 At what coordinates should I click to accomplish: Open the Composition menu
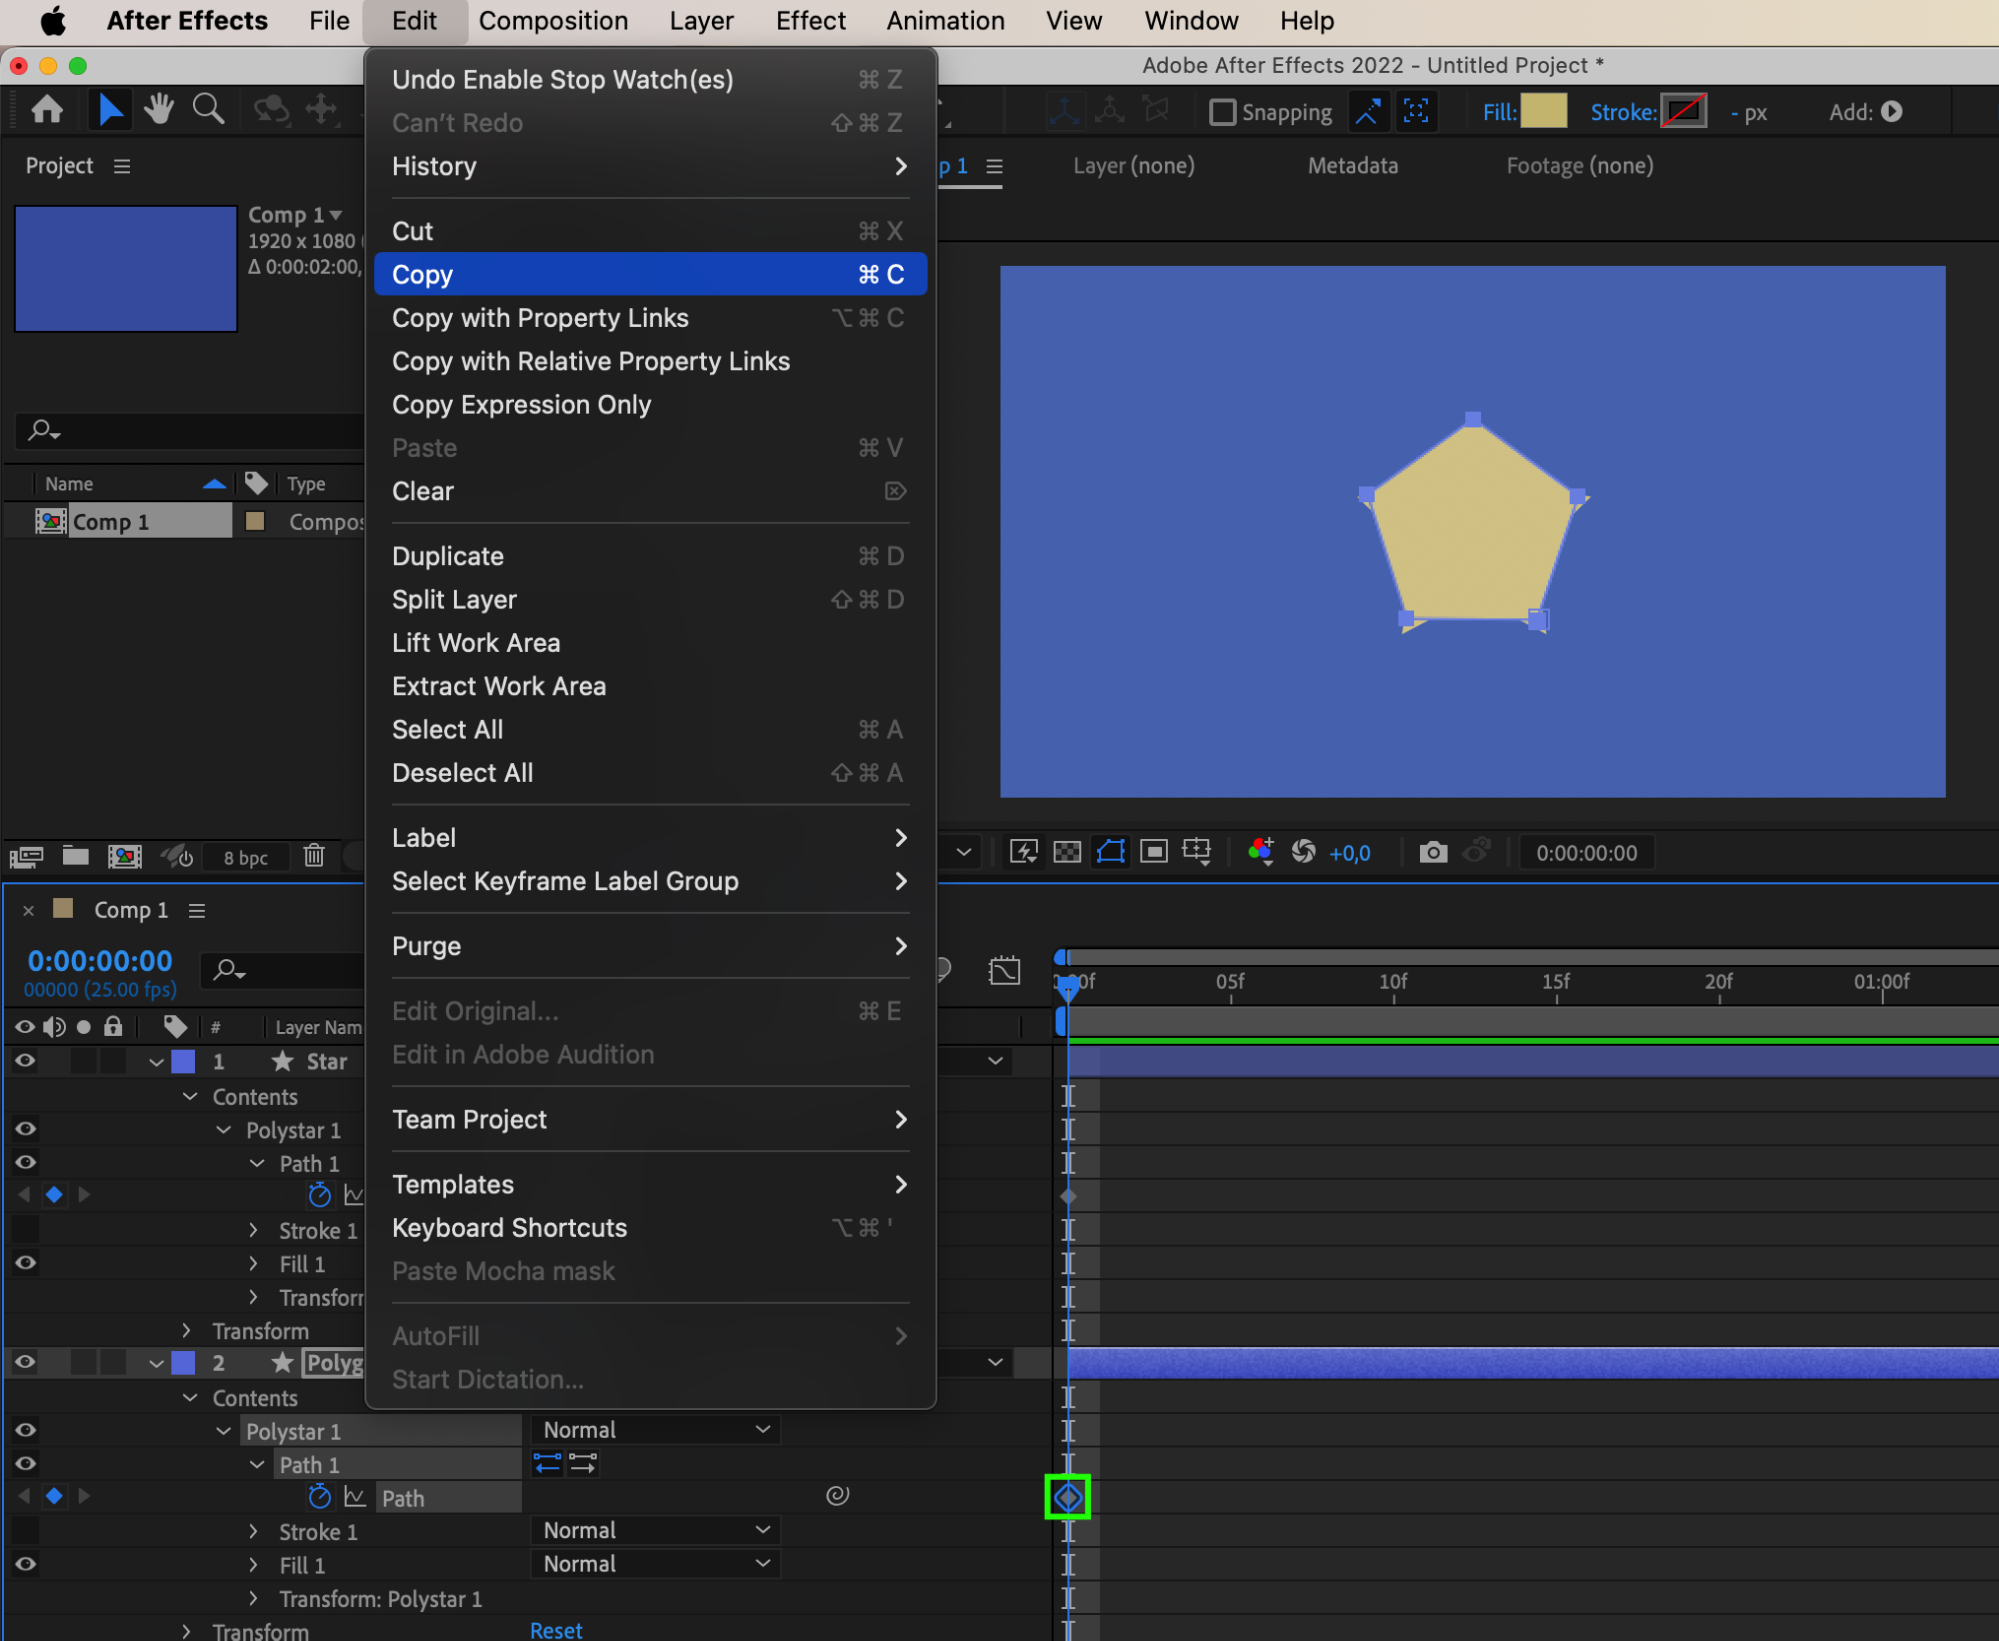pos(553,21)
